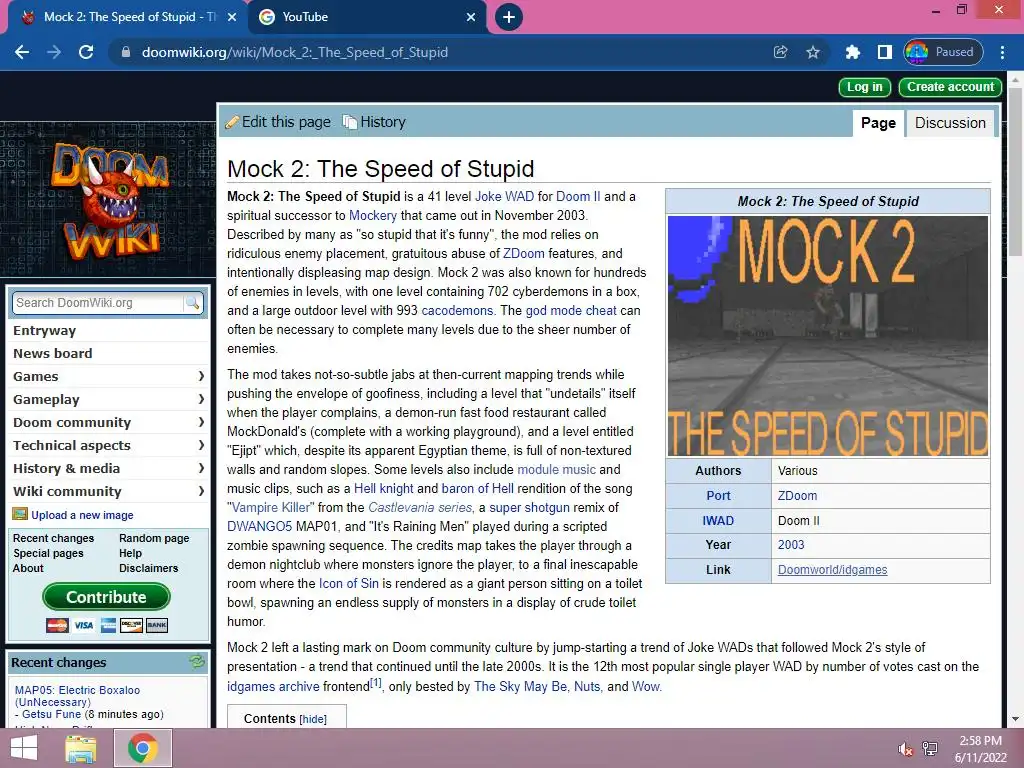
Task: Switch to the YouTube browser tab
Action: tap(368, 17)
